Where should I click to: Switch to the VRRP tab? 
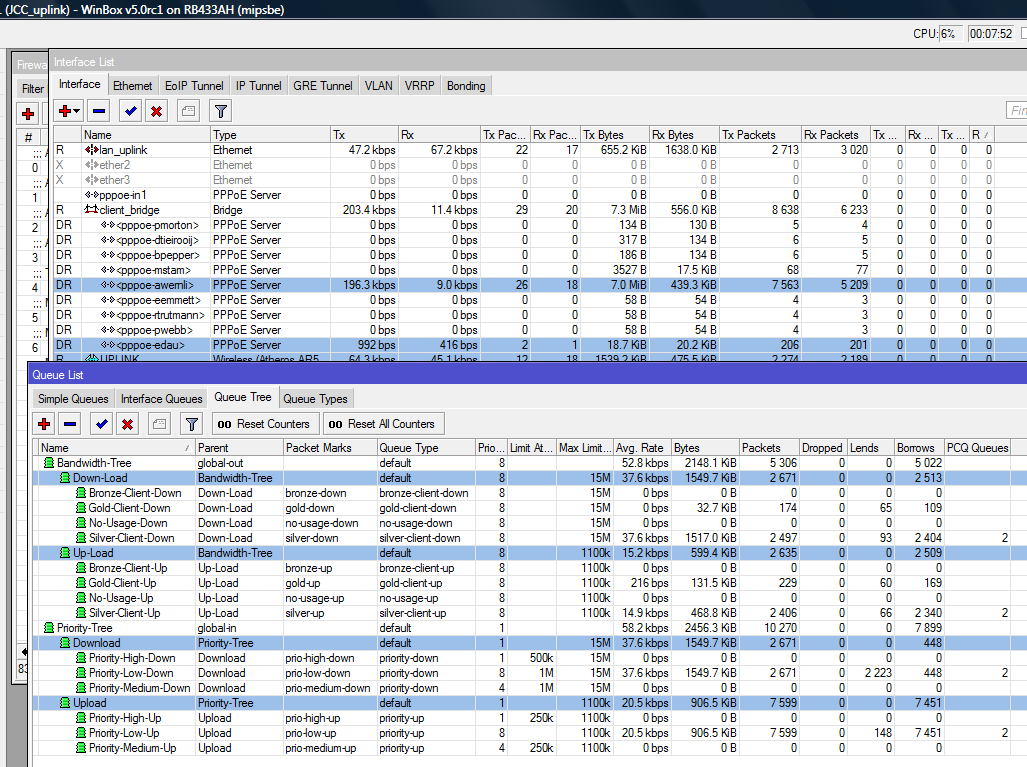point(419,86)
